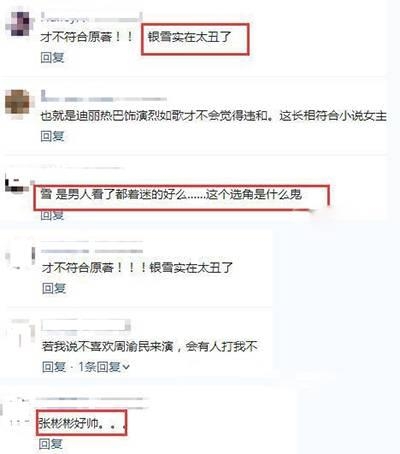
Task: Click 回复 under 张彬彬好帅 comment
Action: click(51, 444)
